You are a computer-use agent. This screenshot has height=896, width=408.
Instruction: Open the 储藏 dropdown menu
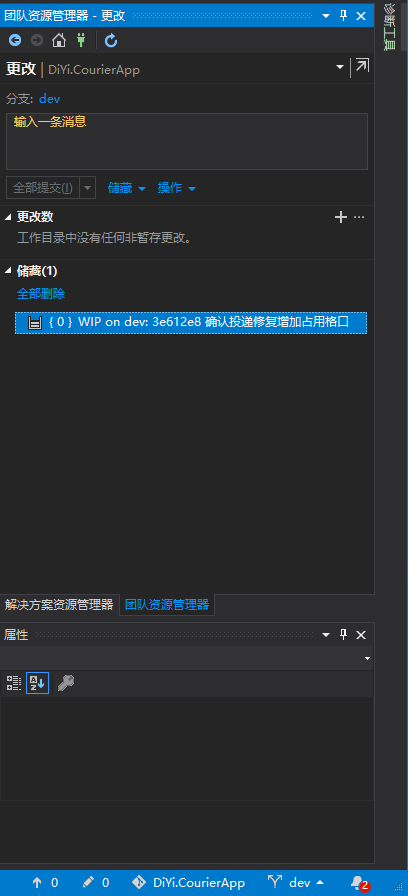coord(126,188)
